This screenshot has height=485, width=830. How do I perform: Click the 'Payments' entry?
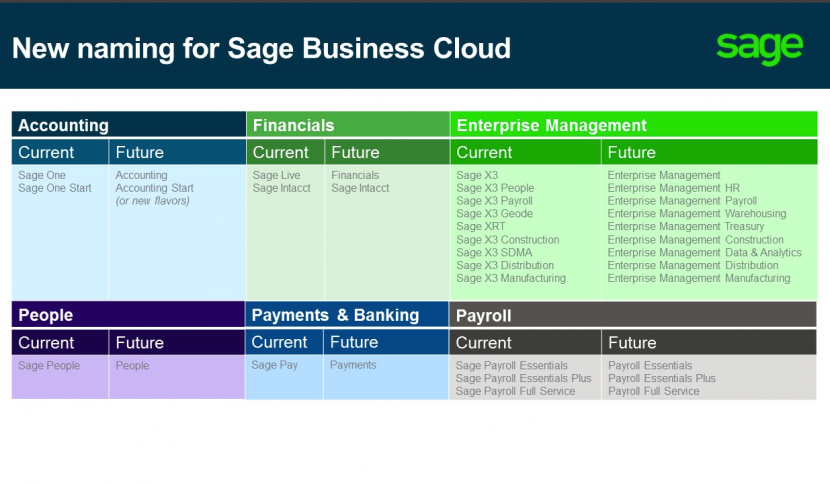click(x=353, y=365)
